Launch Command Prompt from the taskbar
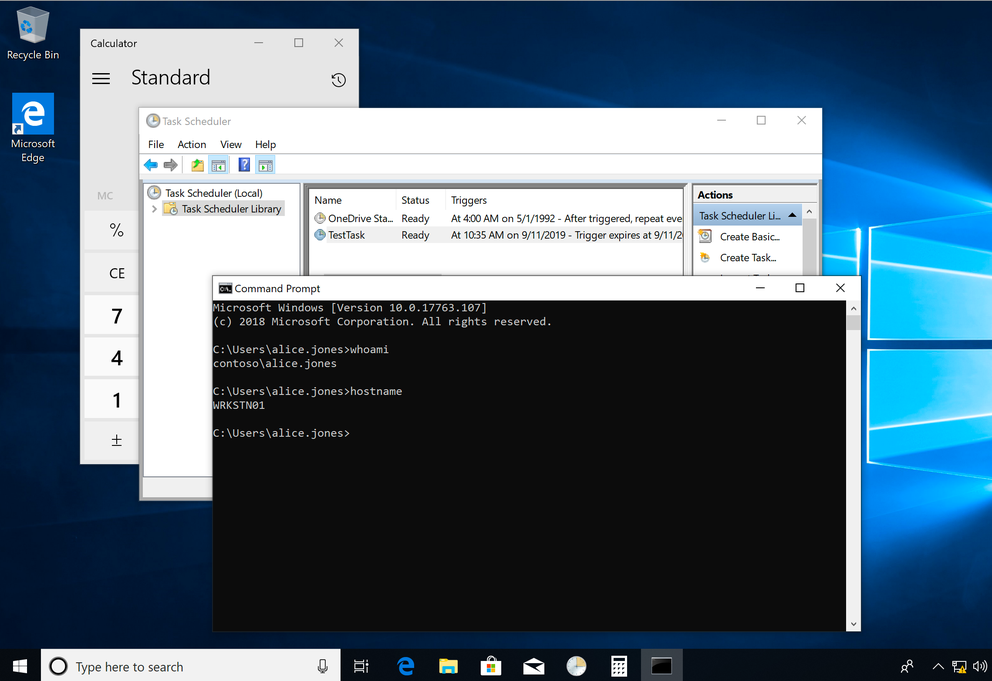This screenshot has height=681, width=992. pos(661,665)
